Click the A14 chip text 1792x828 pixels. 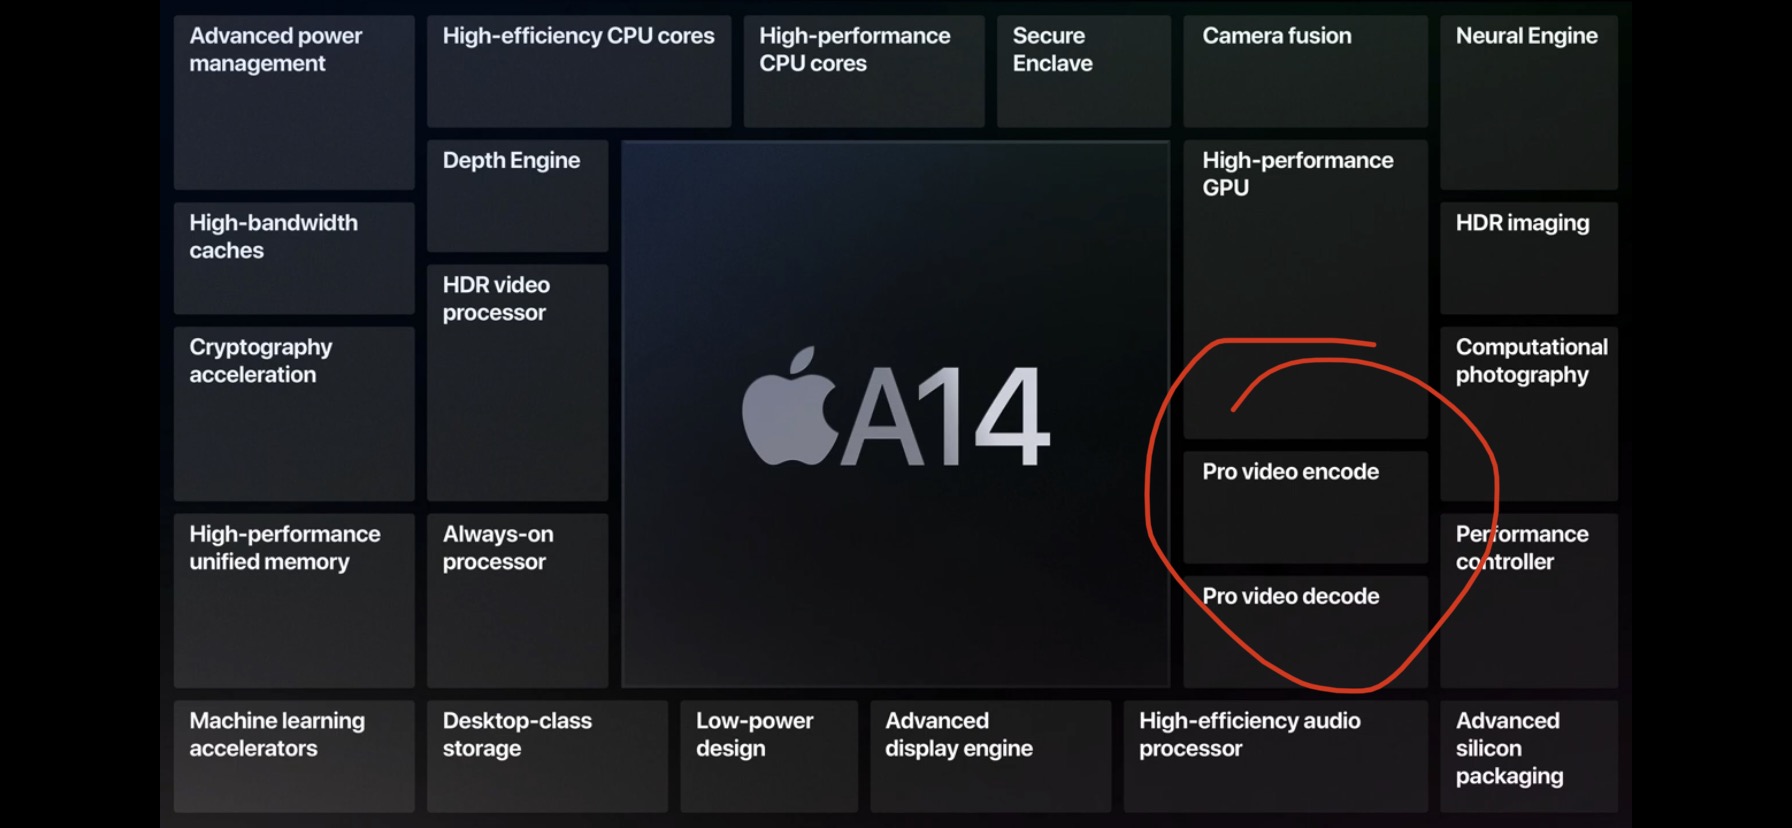tap(945, 416)
